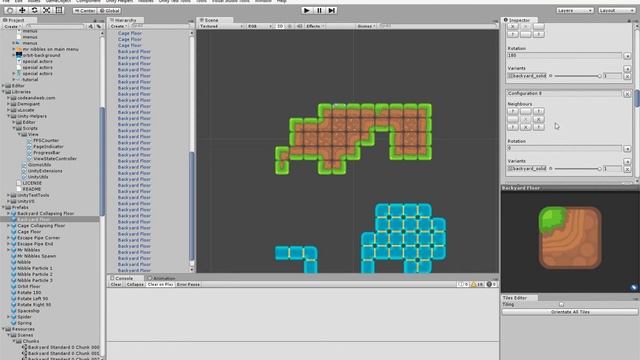Image resolution: width=640 pixels, height=360 pixels.
Task: Select the ProgressBar script in Project
Action: pos(47,153)
